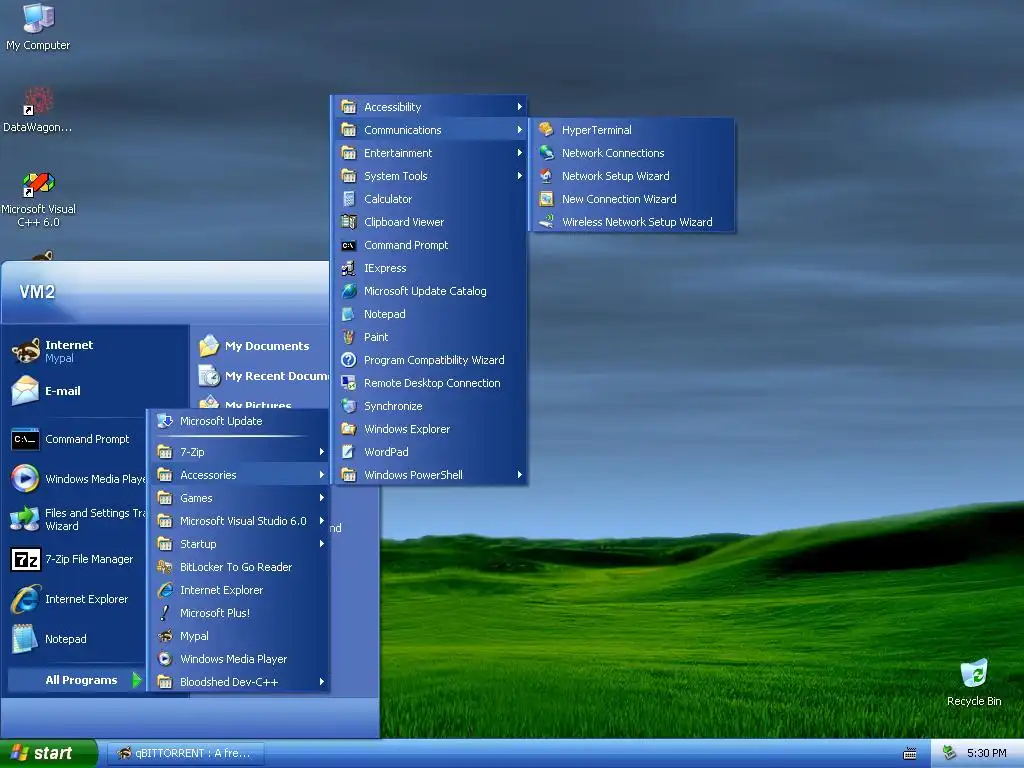Select Microsoft Visual C++ 6.0 desktop shortcut
This screenshot has height=768, width=1024.
tap(38, 199)
